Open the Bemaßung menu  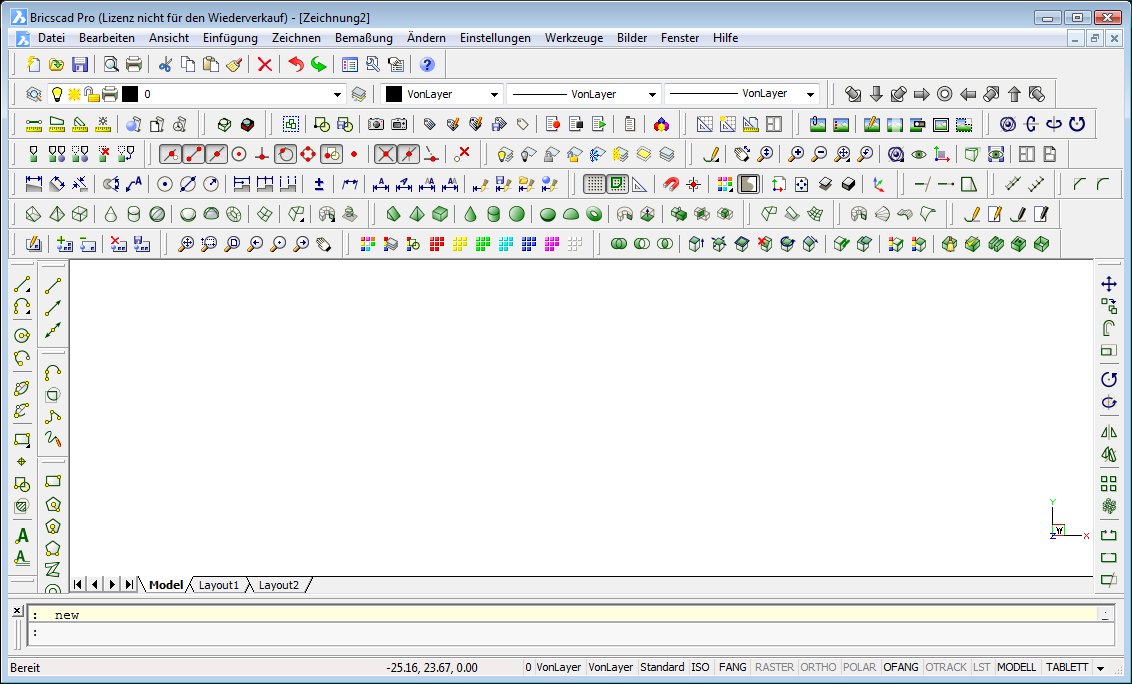click(364, 38)
